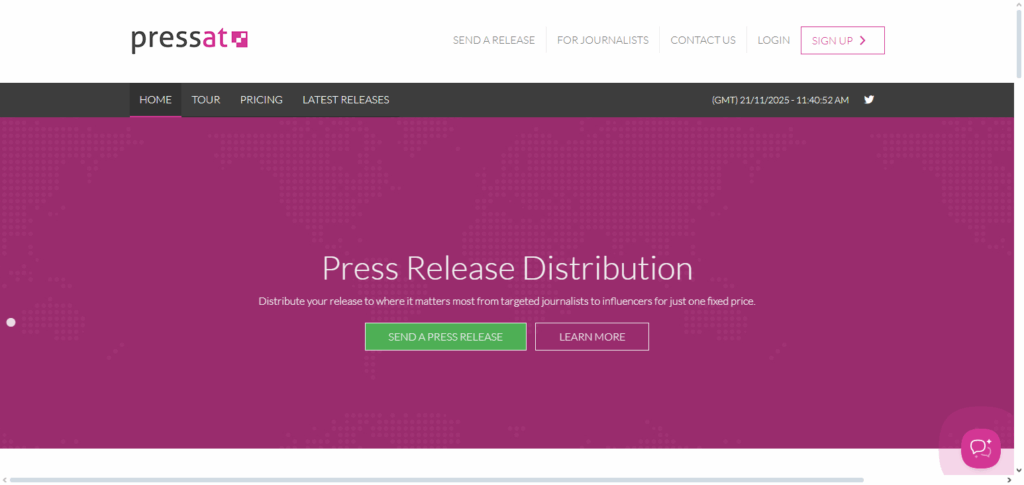Open the chat support widget

[980, 447]
